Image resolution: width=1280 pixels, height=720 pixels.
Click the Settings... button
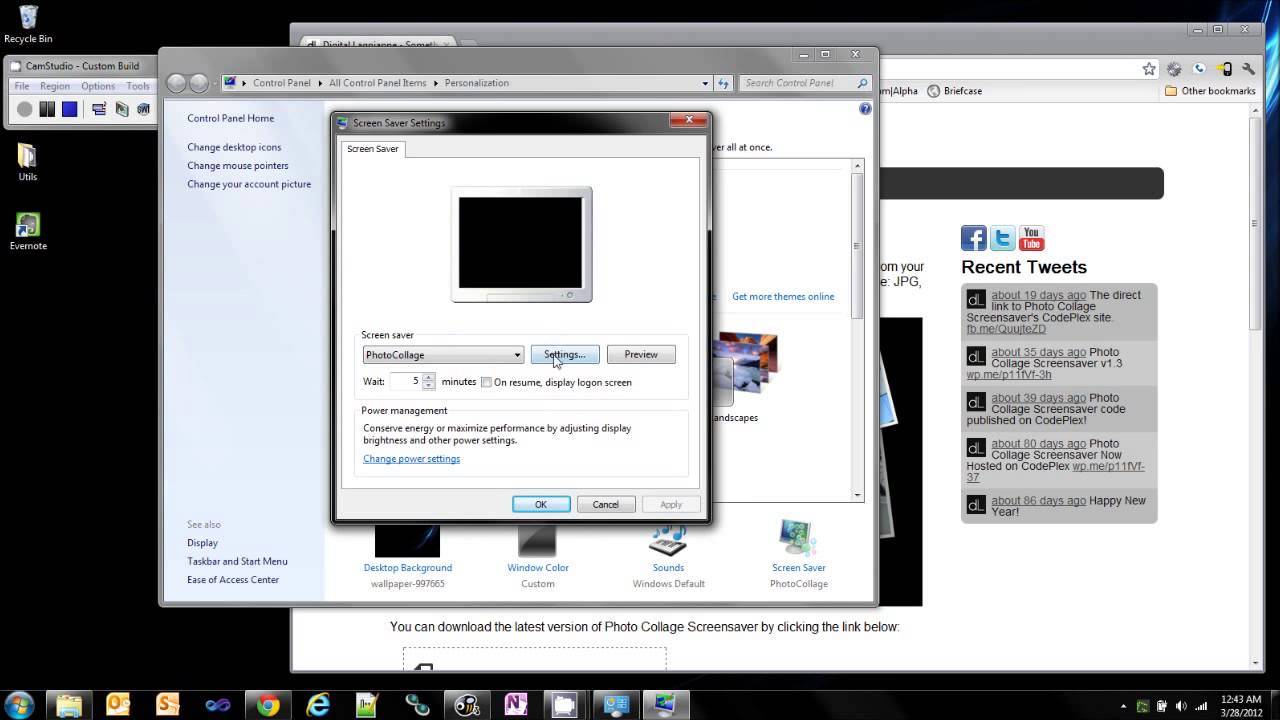(x=565, y=355)
